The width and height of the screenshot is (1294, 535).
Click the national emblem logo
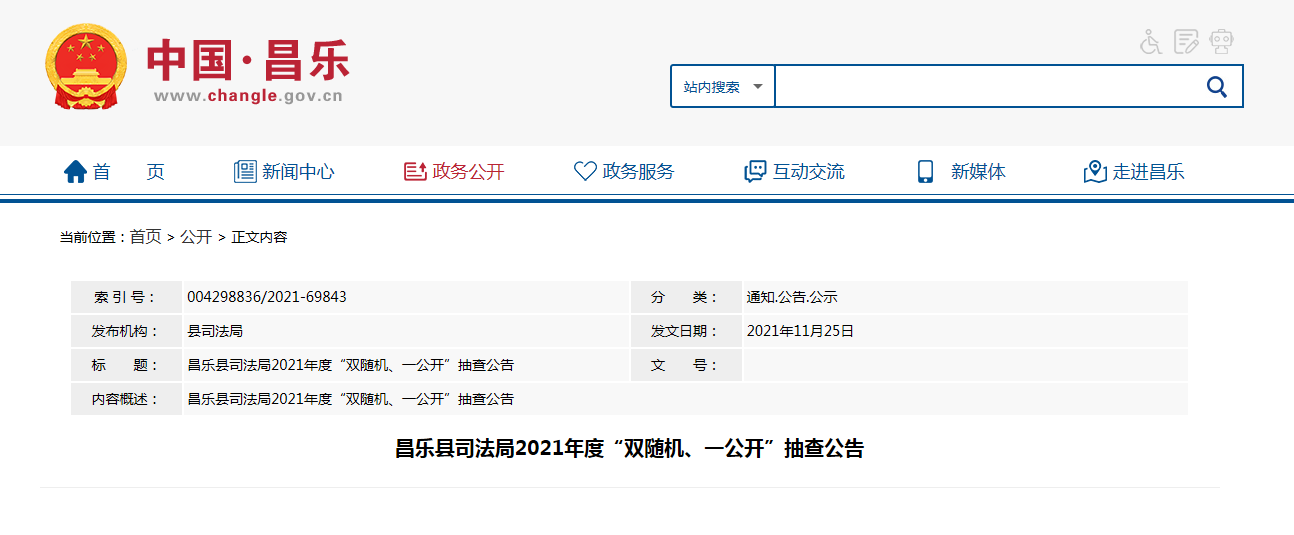pos(86,67)
